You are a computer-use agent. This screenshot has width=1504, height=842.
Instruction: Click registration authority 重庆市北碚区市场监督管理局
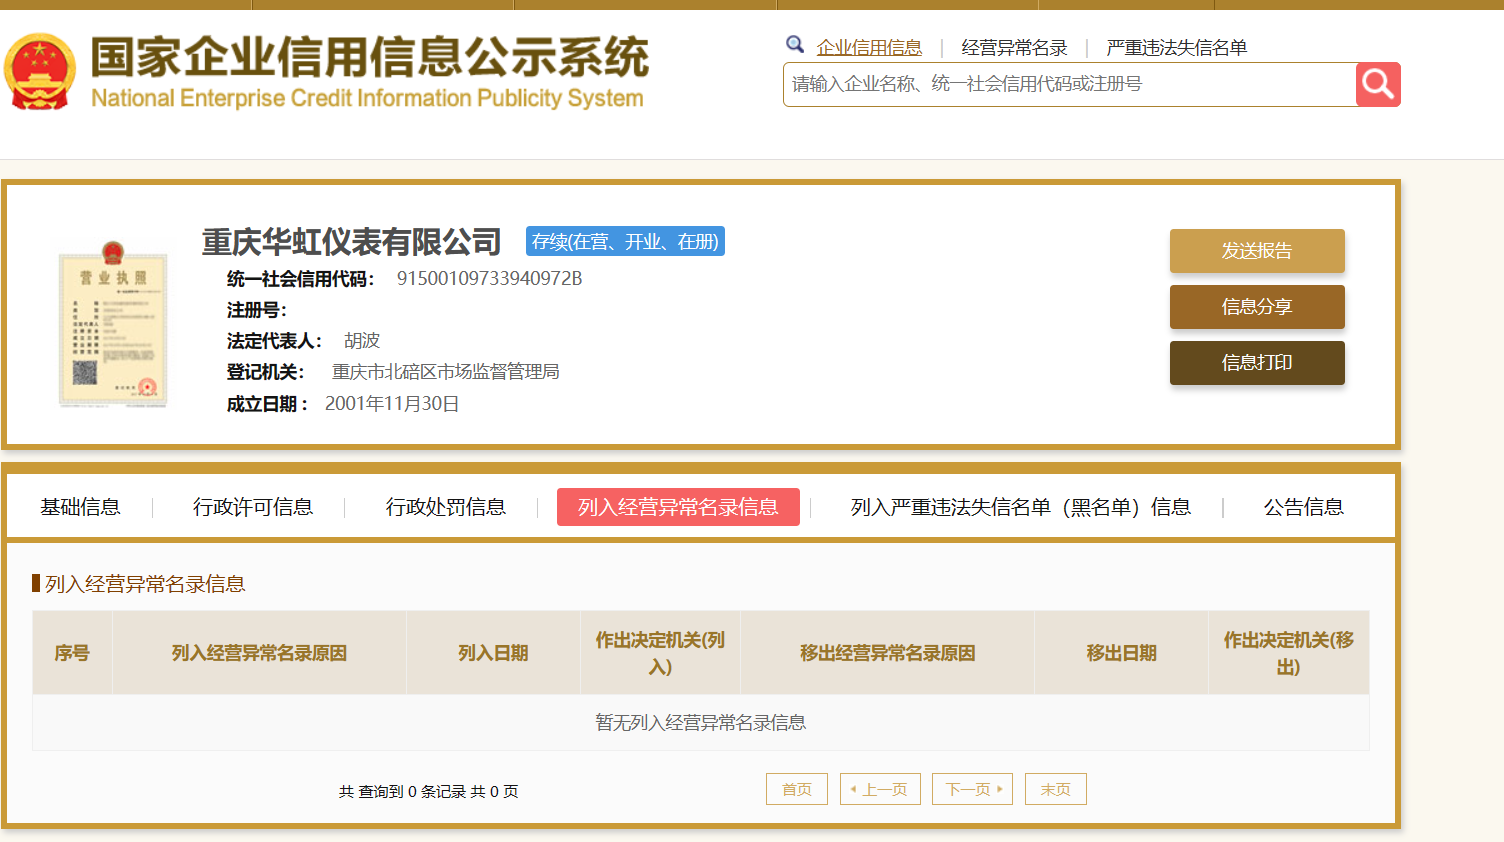445,372
